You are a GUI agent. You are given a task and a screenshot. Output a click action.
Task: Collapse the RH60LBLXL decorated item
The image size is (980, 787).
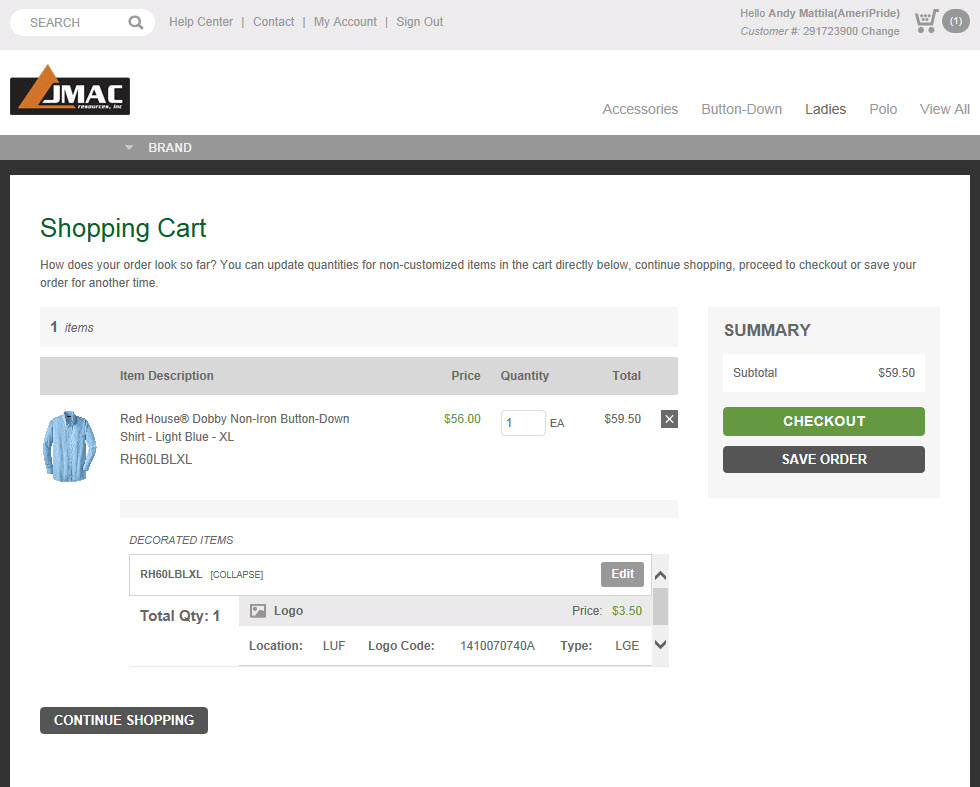(237, 575)
